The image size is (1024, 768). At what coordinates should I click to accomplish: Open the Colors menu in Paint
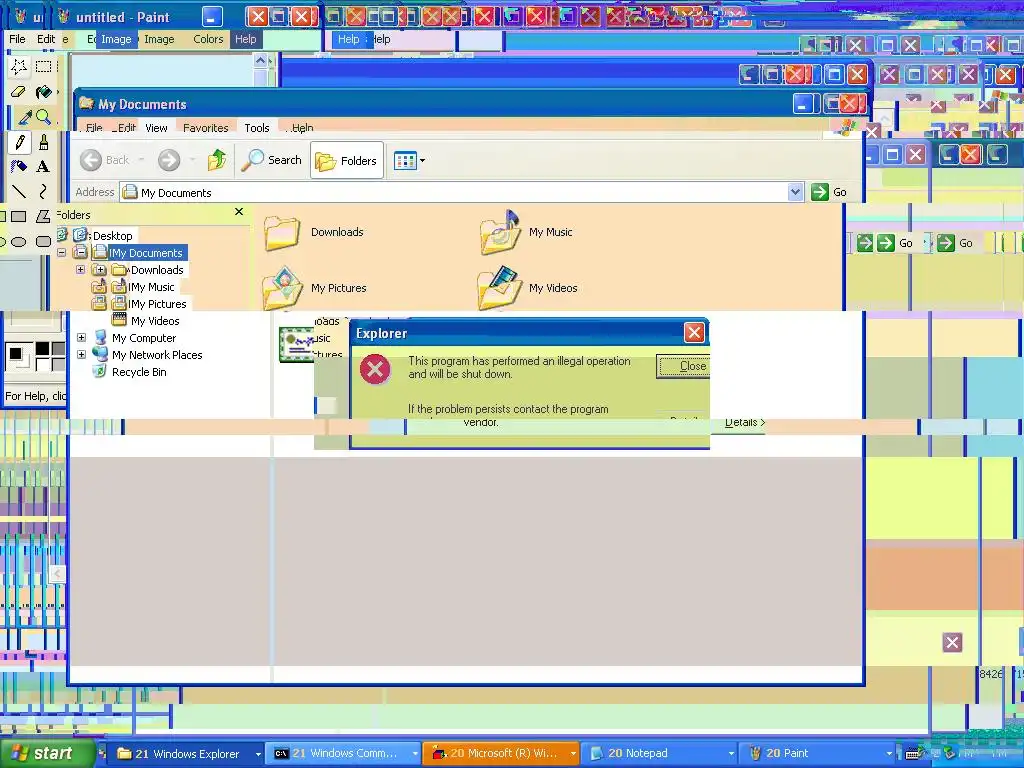tap(208, 39)
